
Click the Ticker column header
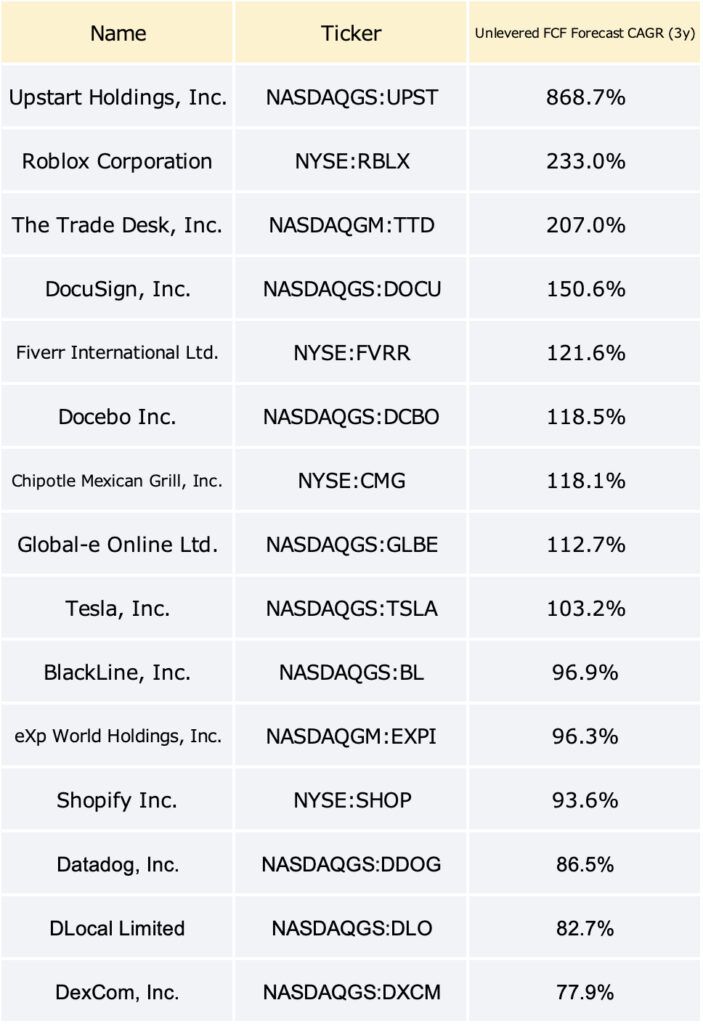pos(351,33)
